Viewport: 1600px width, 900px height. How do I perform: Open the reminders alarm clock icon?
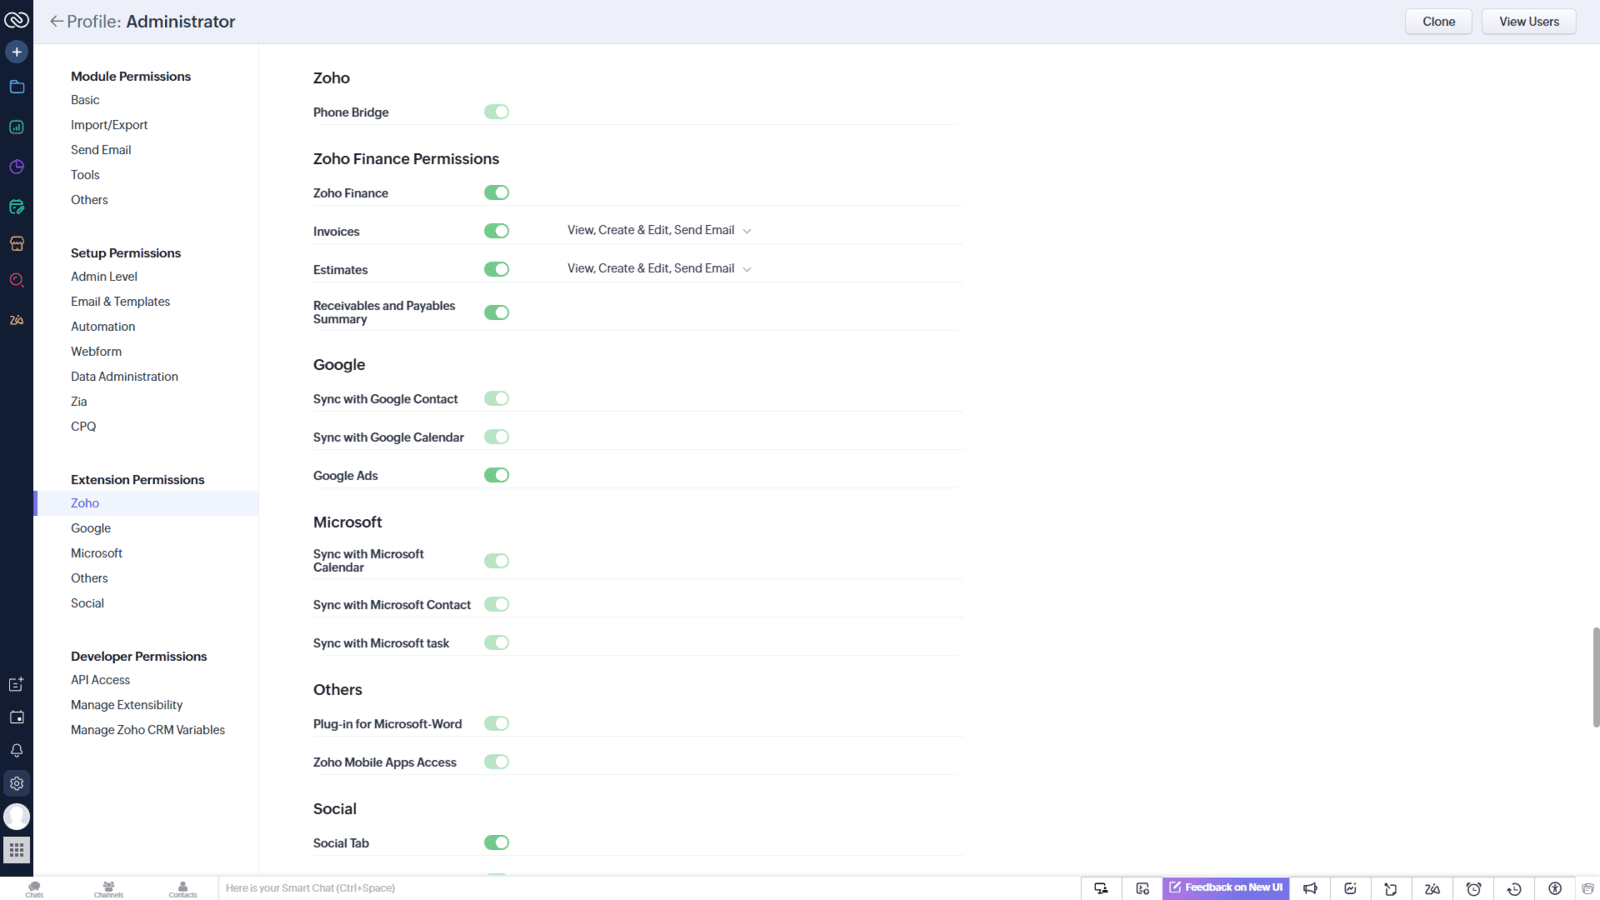[x=1473, y=888]
